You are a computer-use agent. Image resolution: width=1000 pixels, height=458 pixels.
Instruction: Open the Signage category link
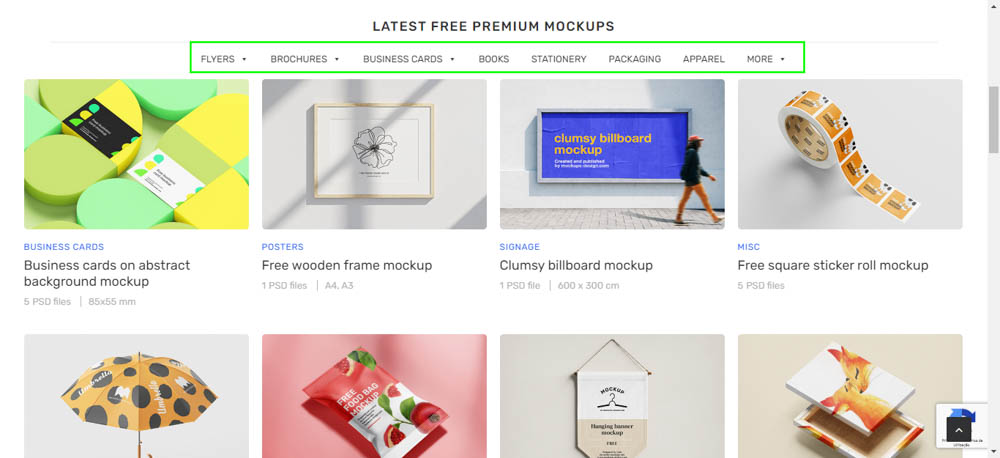click(x=520, y=247)
